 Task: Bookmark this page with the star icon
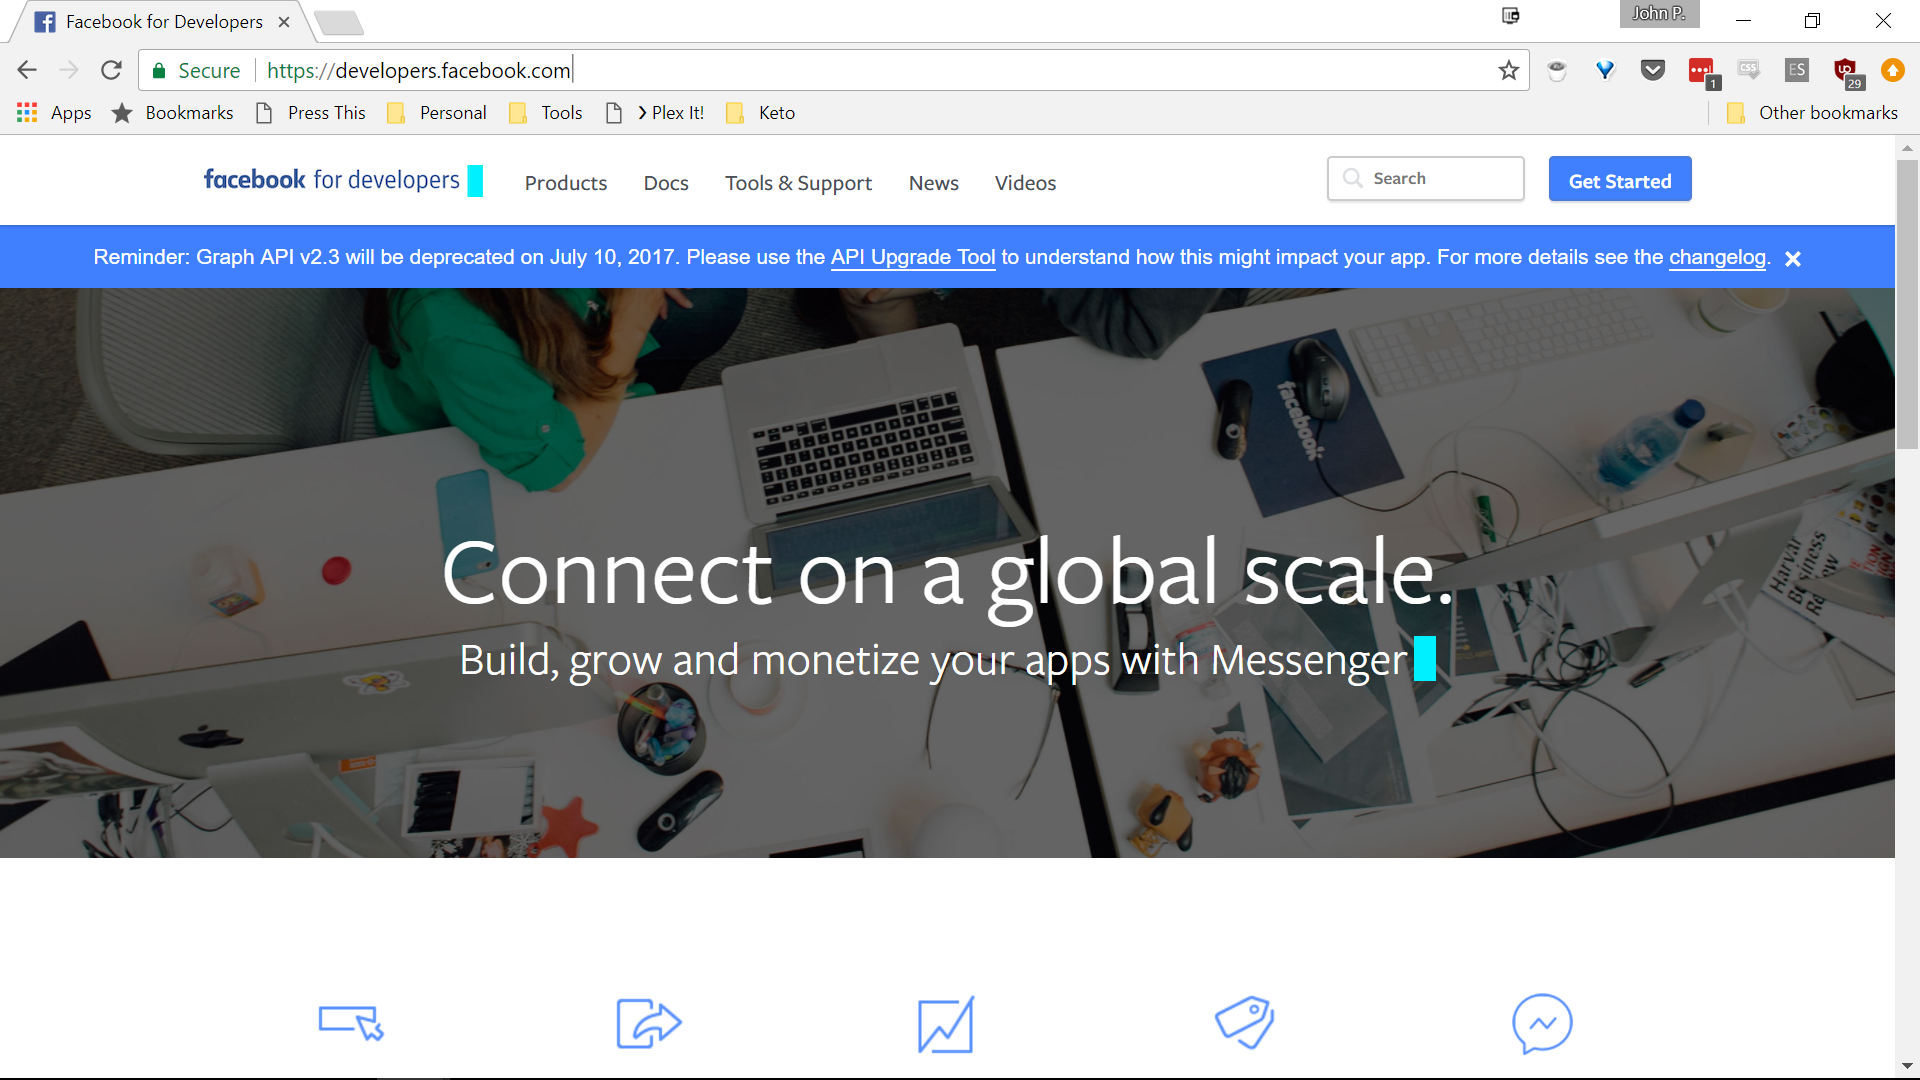1508,70
